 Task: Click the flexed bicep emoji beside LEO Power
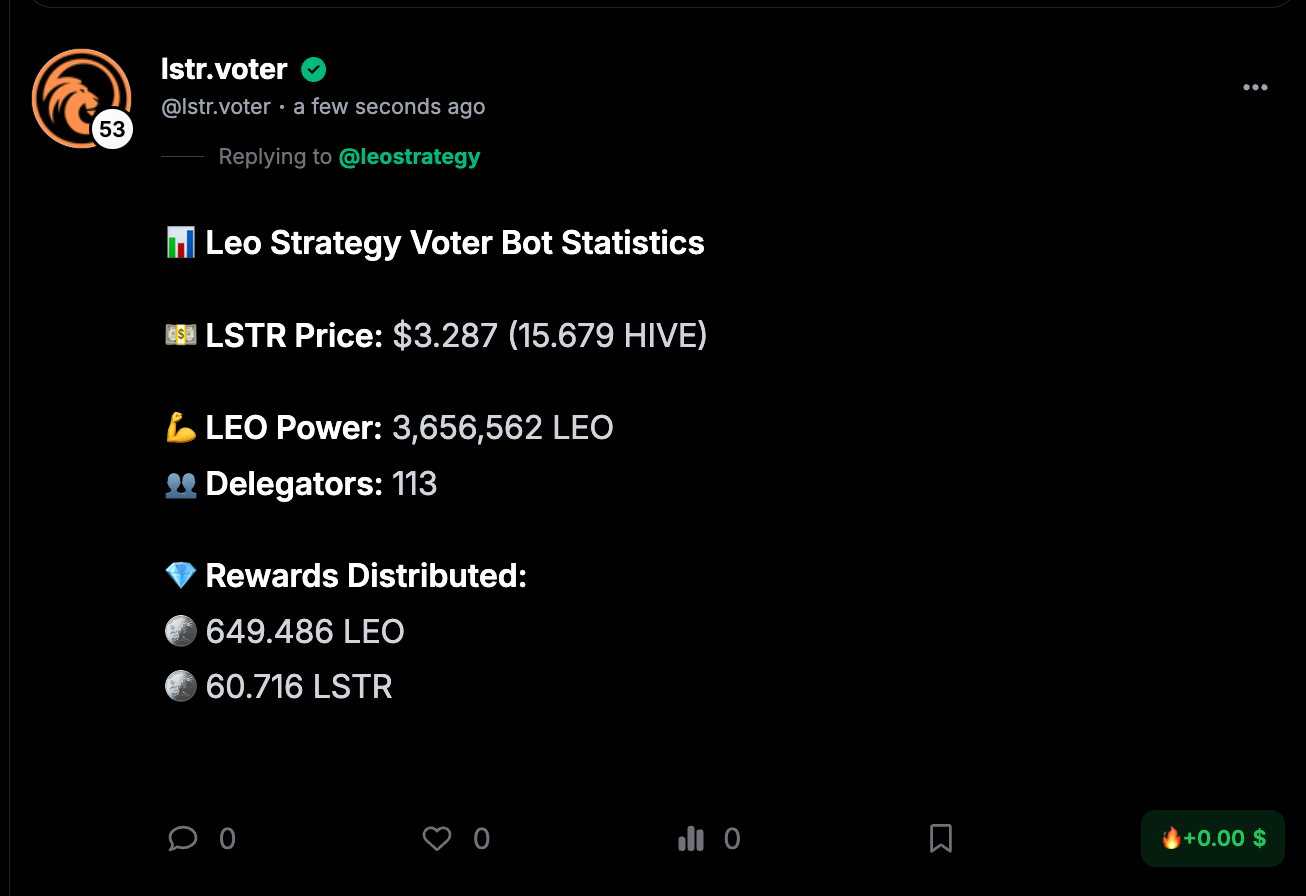pyautogui.click(x=180, y=429)
